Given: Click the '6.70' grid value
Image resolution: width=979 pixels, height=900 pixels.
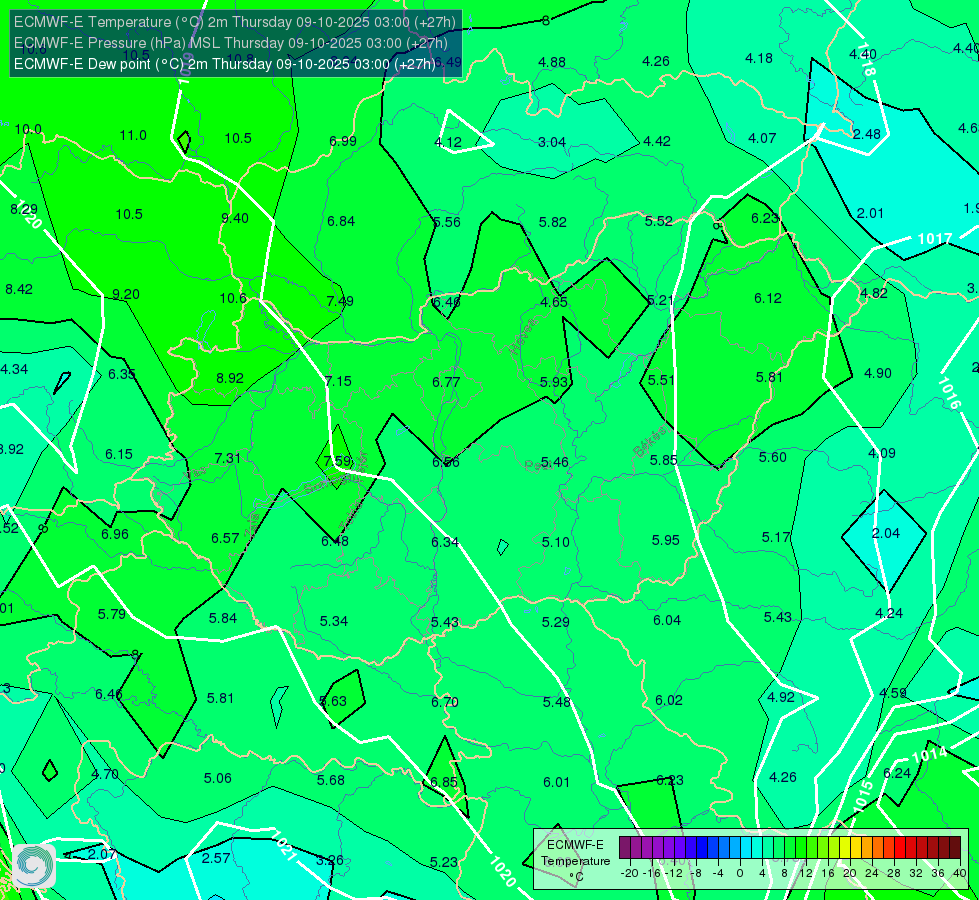Looking at the screenshot, I should pos(445,703).
